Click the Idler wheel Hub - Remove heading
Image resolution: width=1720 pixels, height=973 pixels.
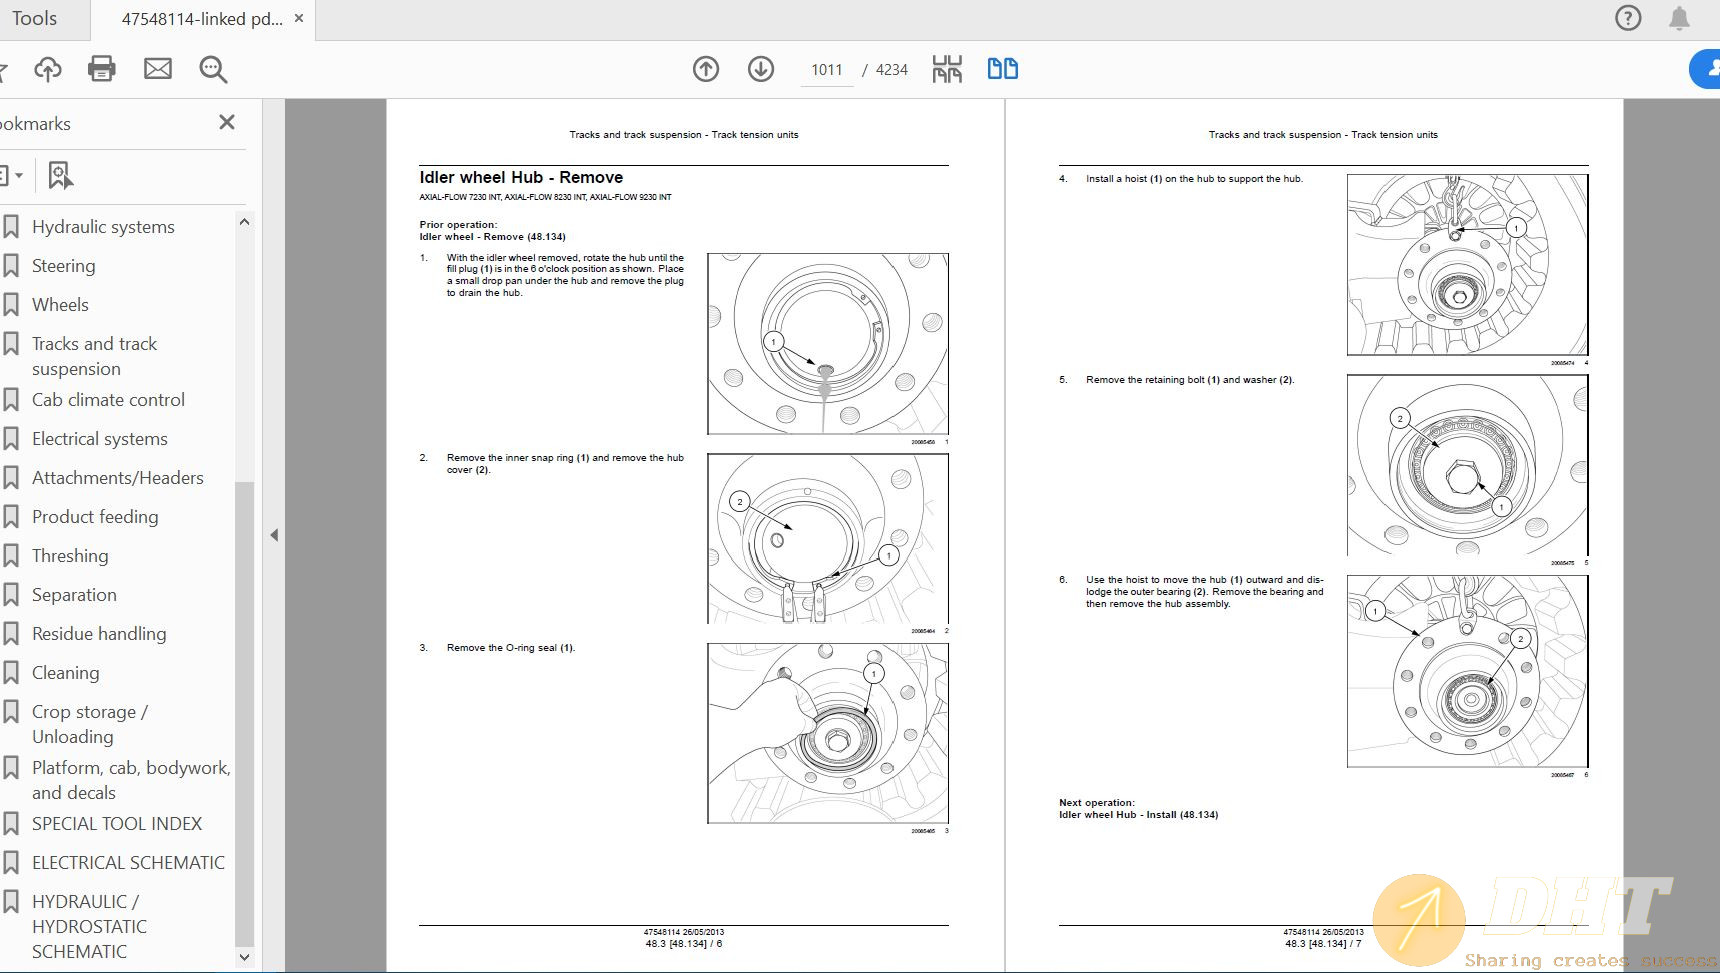coord(521,177)
